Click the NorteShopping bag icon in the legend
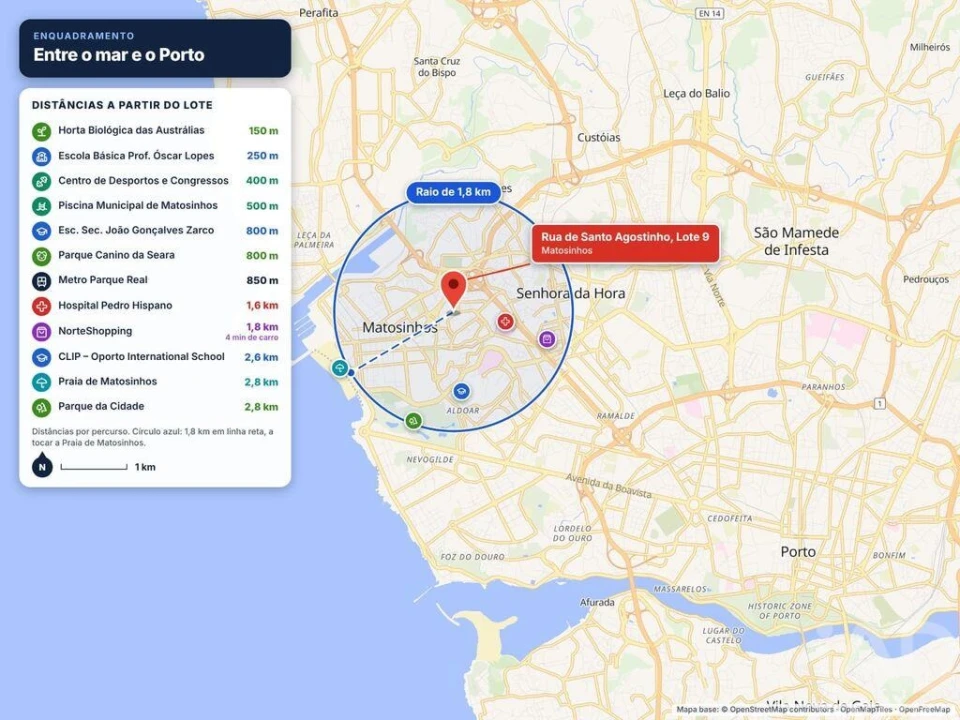Image resolution: width=960 pixels, height=720 pixels. coord(42,332)
